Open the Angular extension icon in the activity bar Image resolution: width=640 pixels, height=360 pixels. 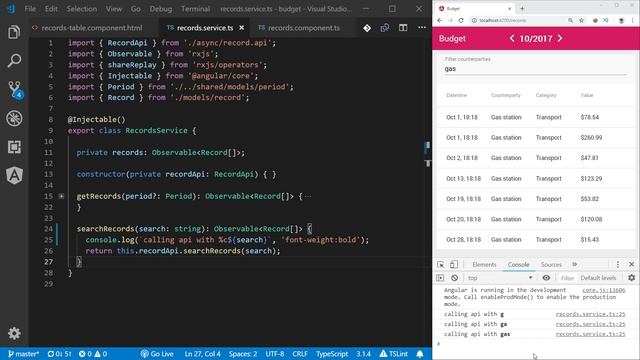pyautogui.click(x=14, y=176)
